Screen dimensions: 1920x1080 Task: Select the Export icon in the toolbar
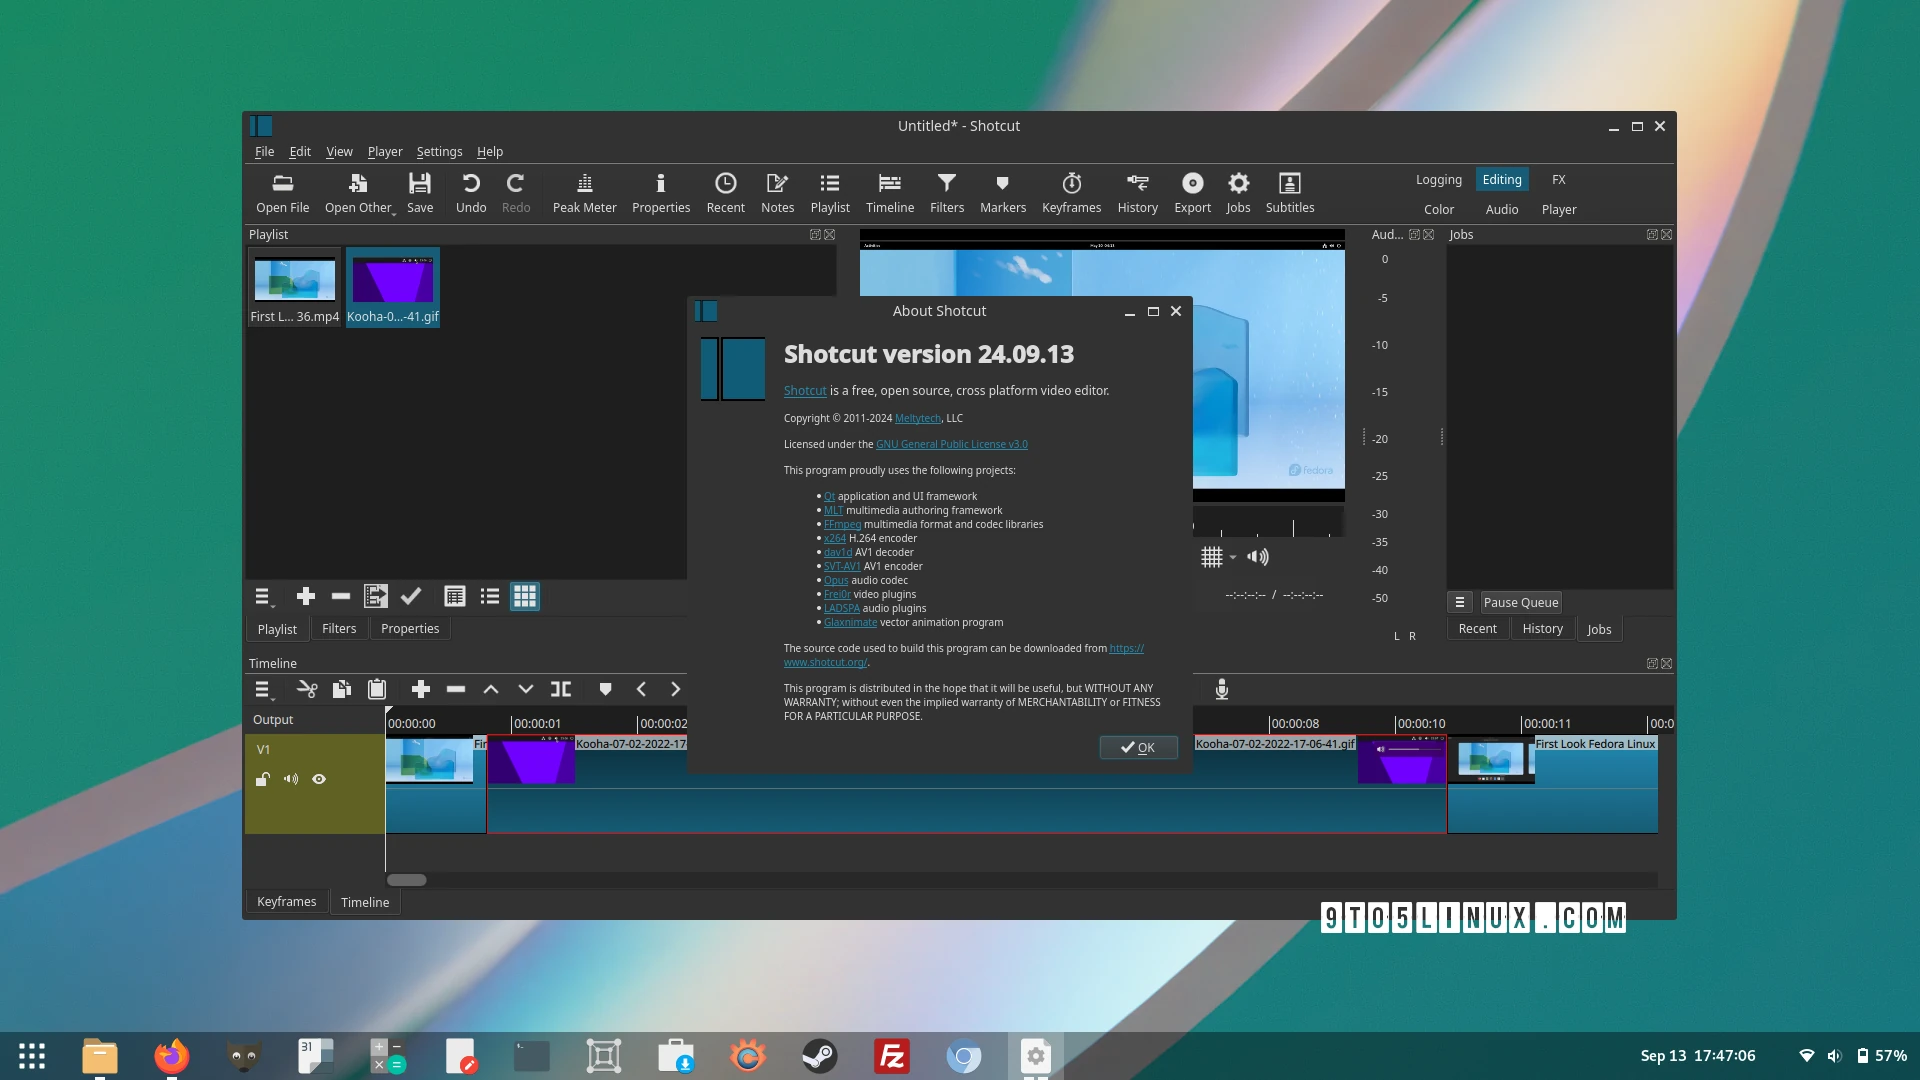click(1192, 192)
